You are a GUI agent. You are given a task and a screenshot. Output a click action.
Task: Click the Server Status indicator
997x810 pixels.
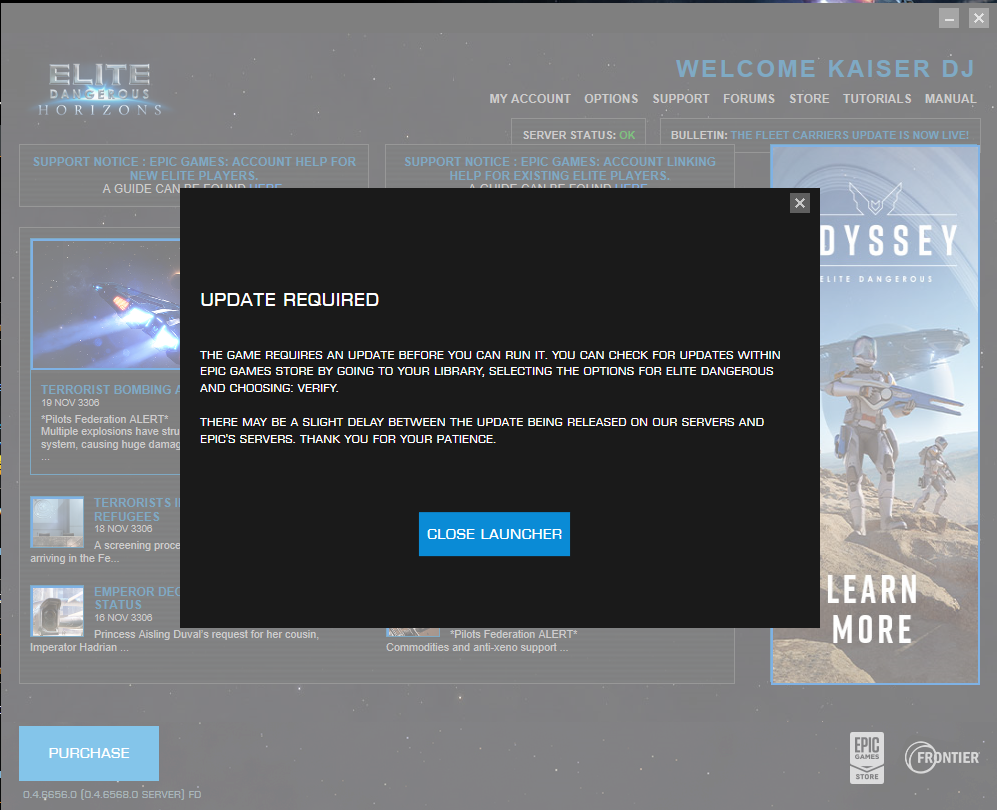pyautogui.click(x=579, y=135)
